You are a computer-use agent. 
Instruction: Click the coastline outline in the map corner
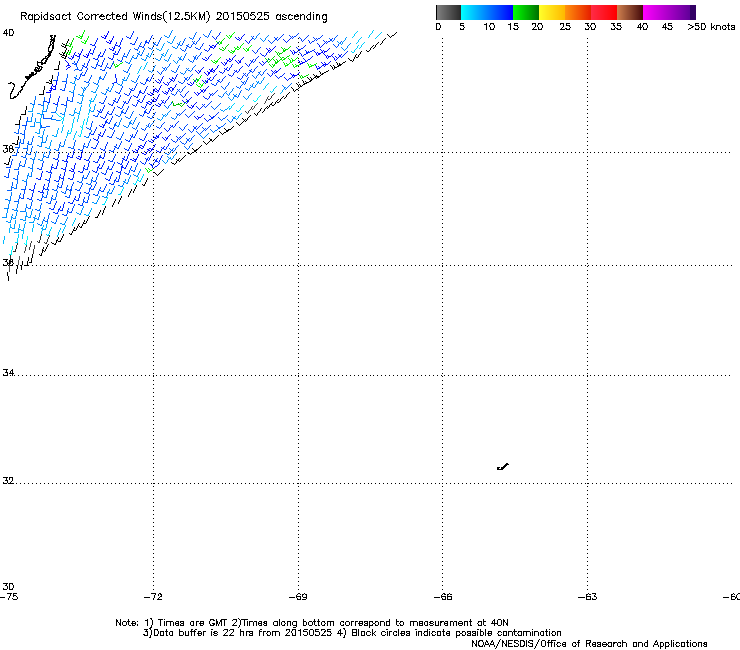[x=32, y=67]
